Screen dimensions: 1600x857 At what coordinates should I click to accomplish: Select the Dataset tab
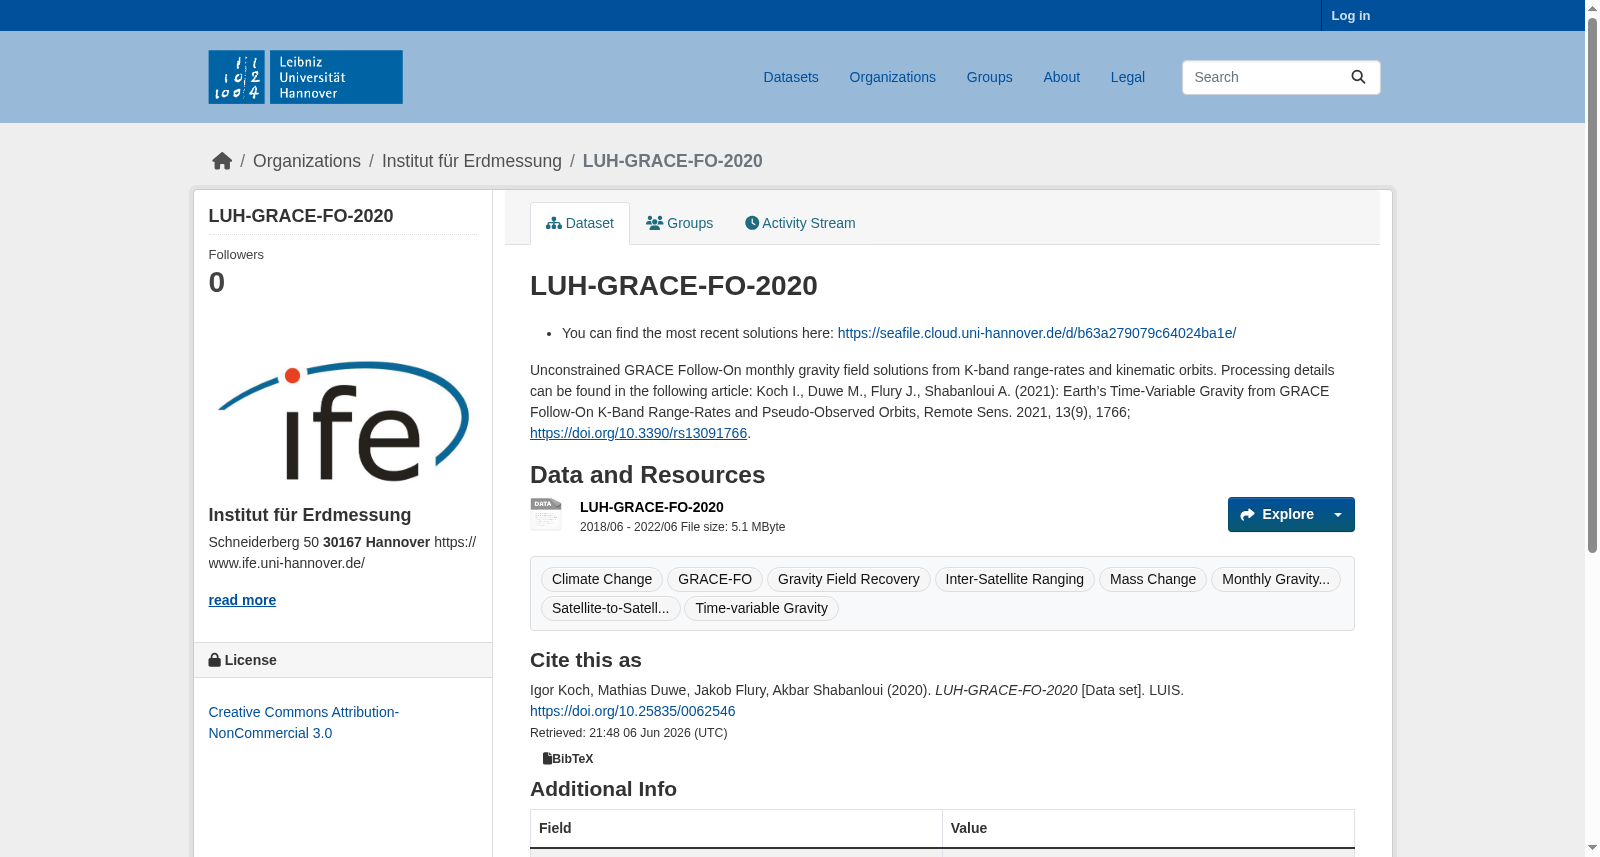coord(580,223)
